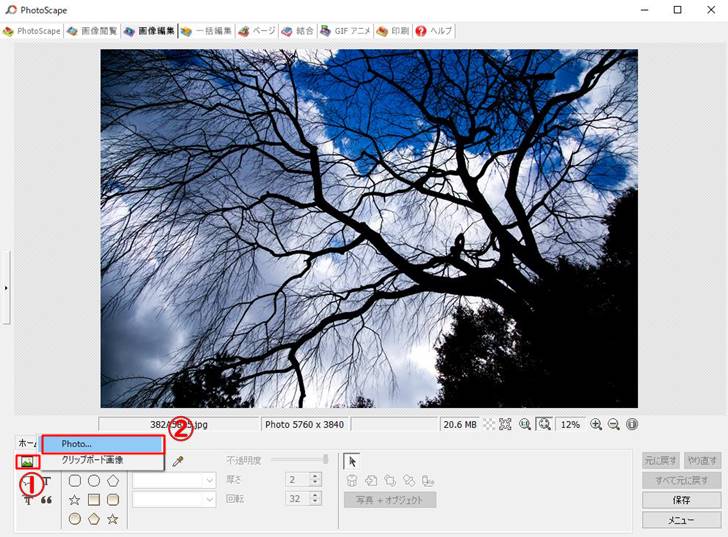
Task: Click the 保存 save button
Action: pos(681,500)
